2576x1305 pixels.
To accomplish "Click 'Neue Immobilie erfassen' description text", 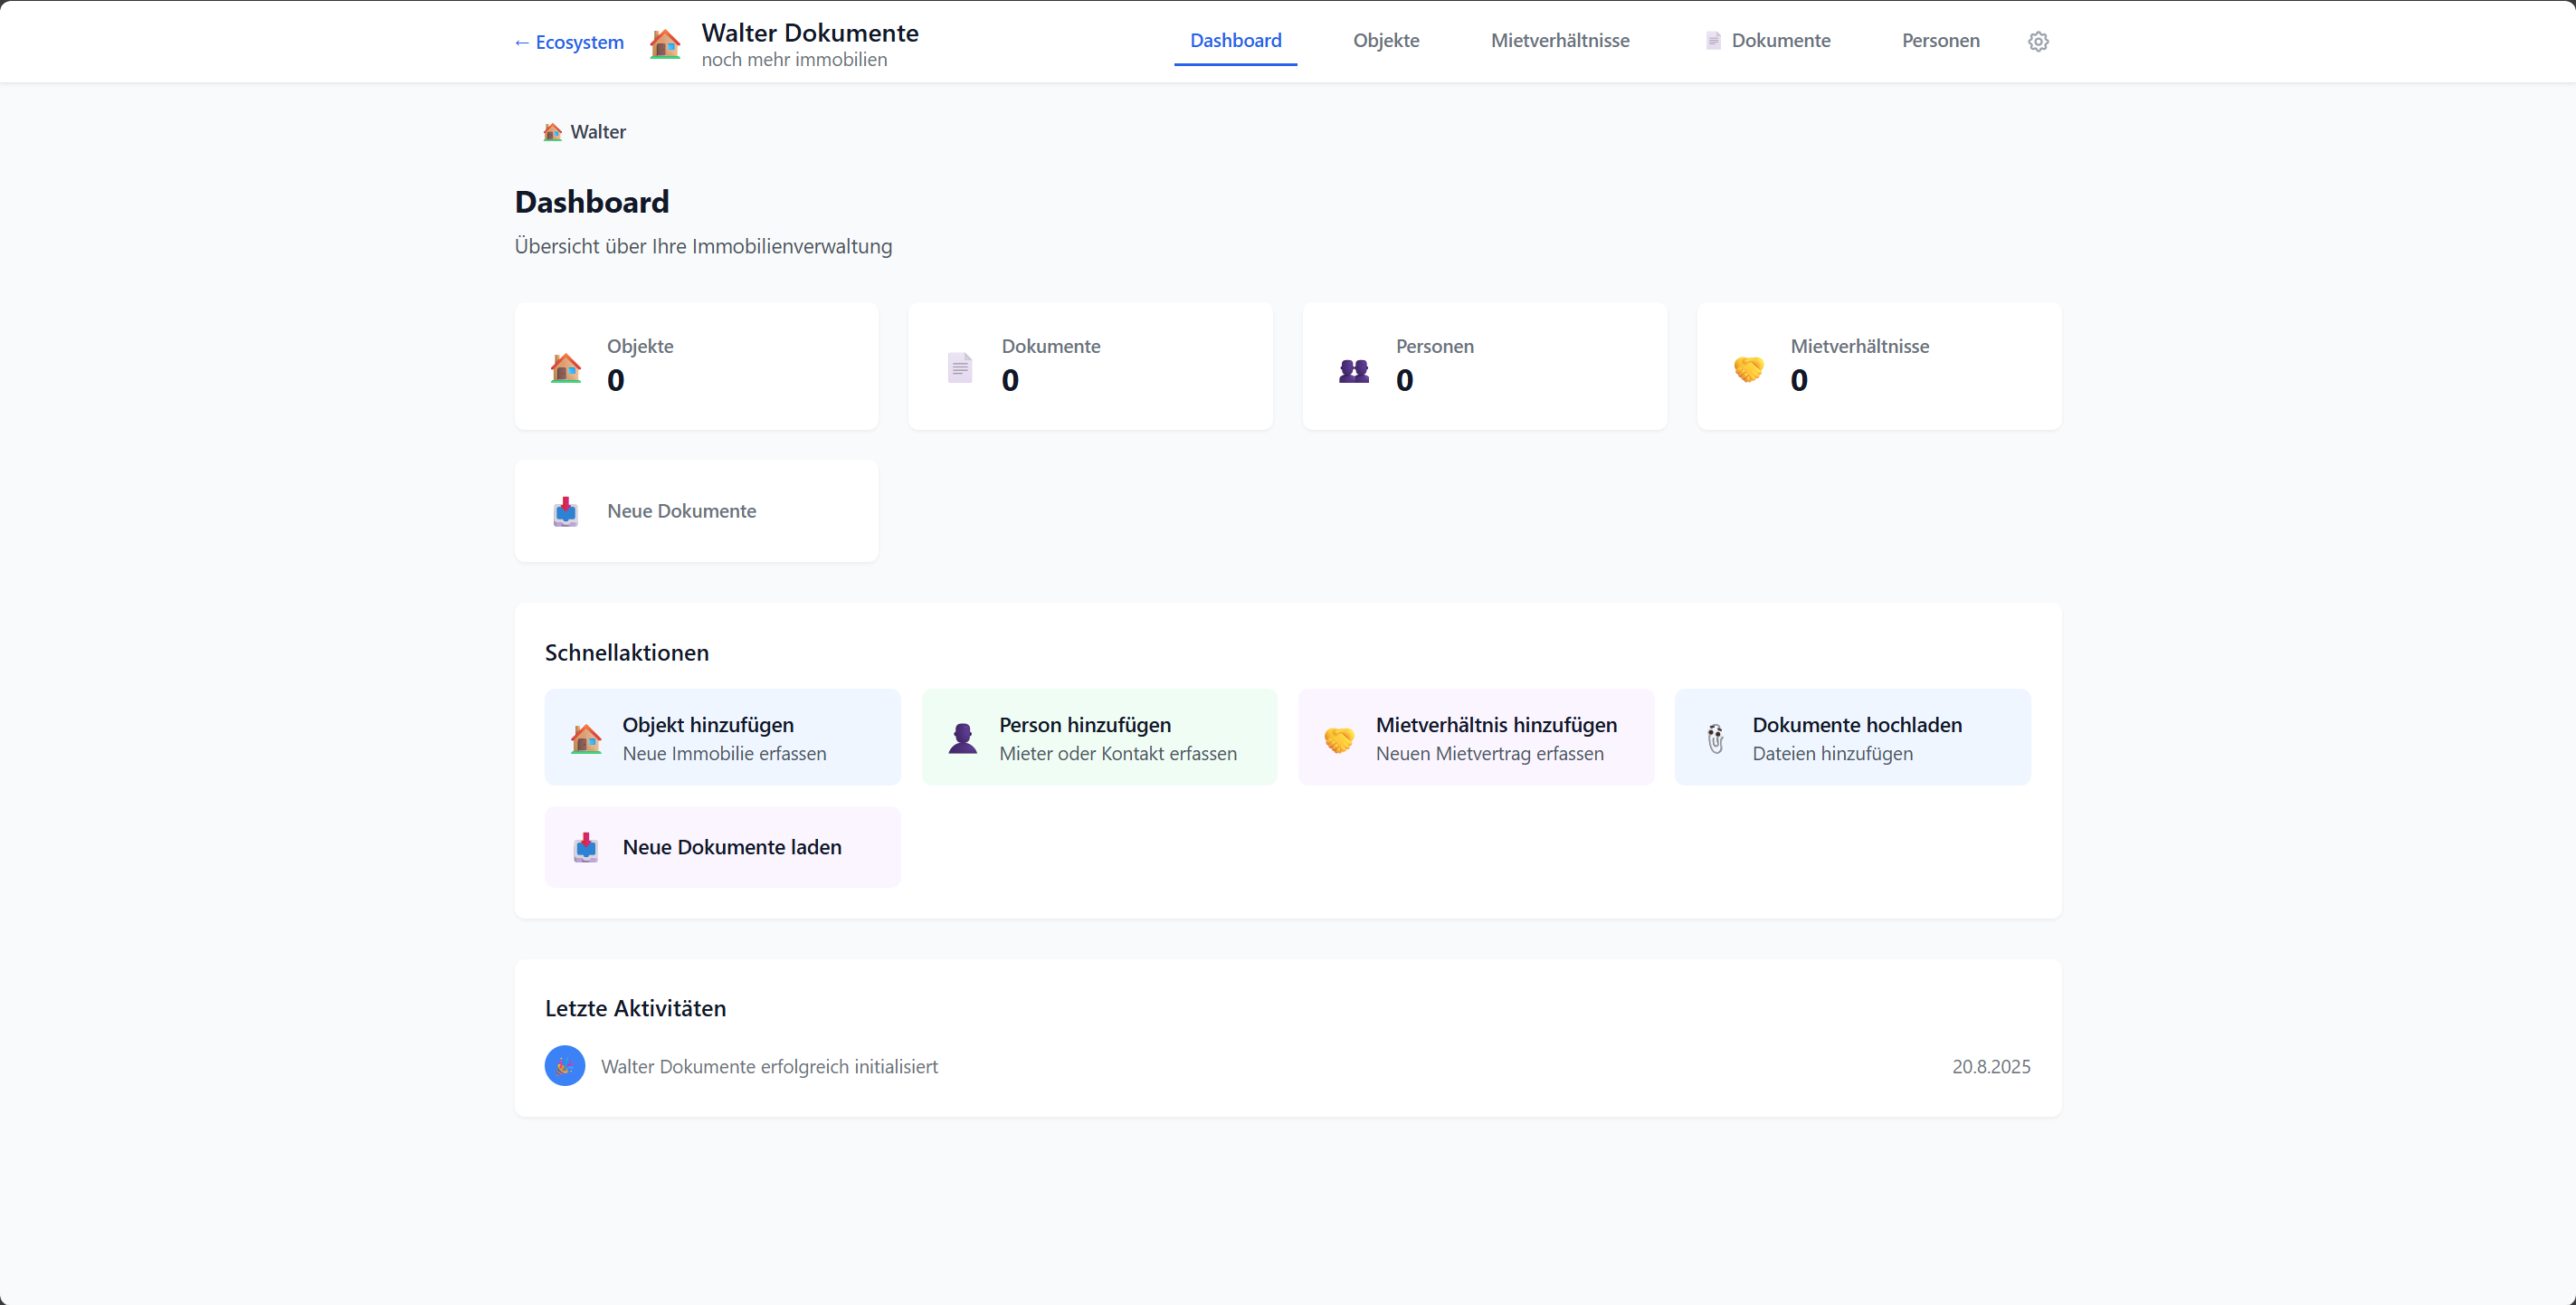I will coord(725,754).
